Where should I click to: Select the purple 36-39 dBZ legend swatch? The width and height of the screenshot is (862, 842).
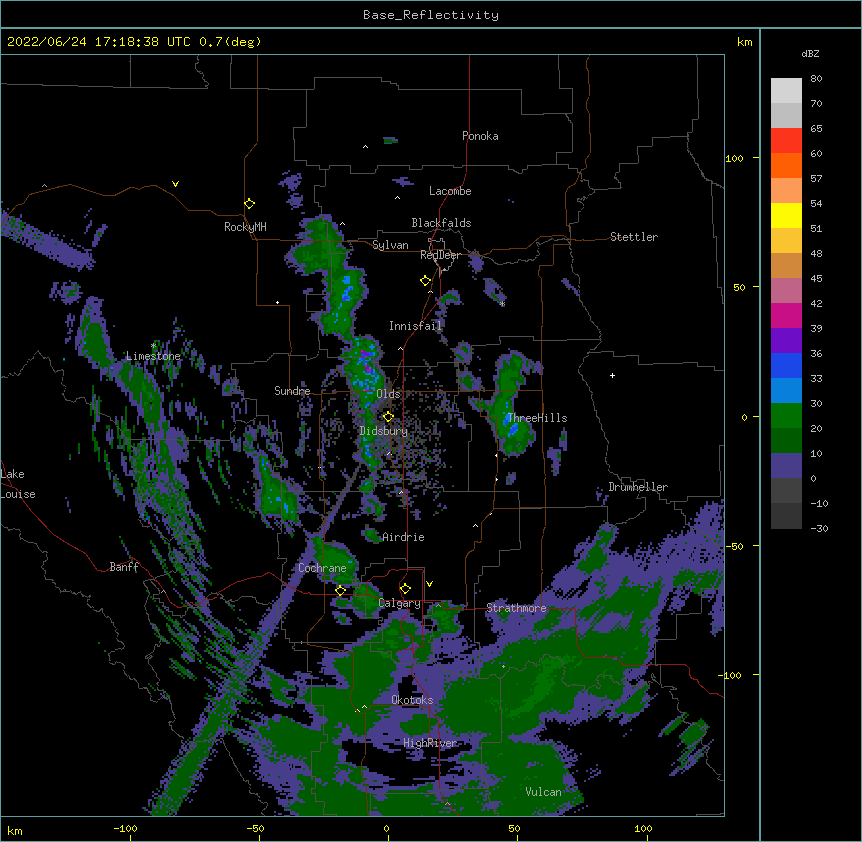coord(786,341)
